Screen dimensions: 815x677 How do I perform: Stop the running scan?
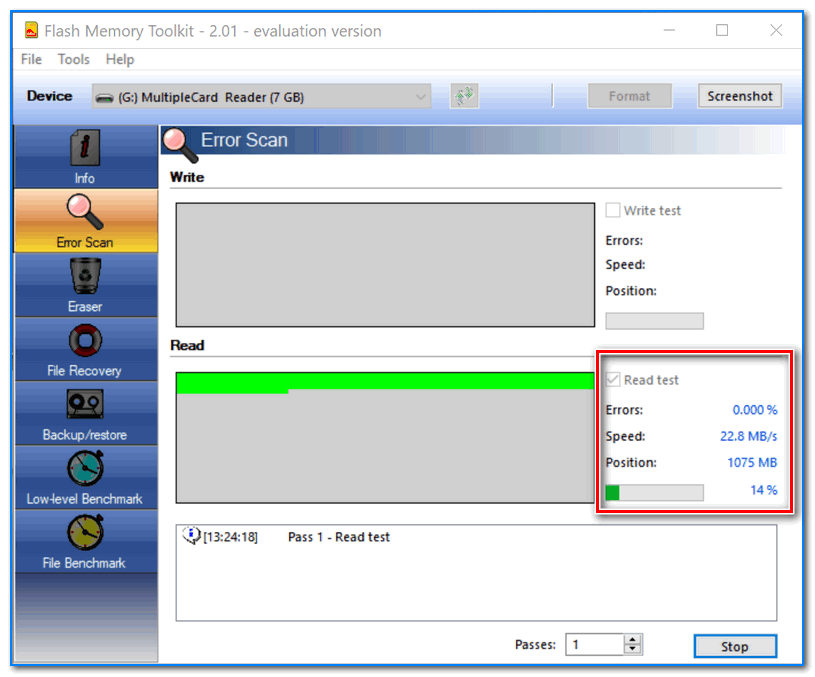735,646
